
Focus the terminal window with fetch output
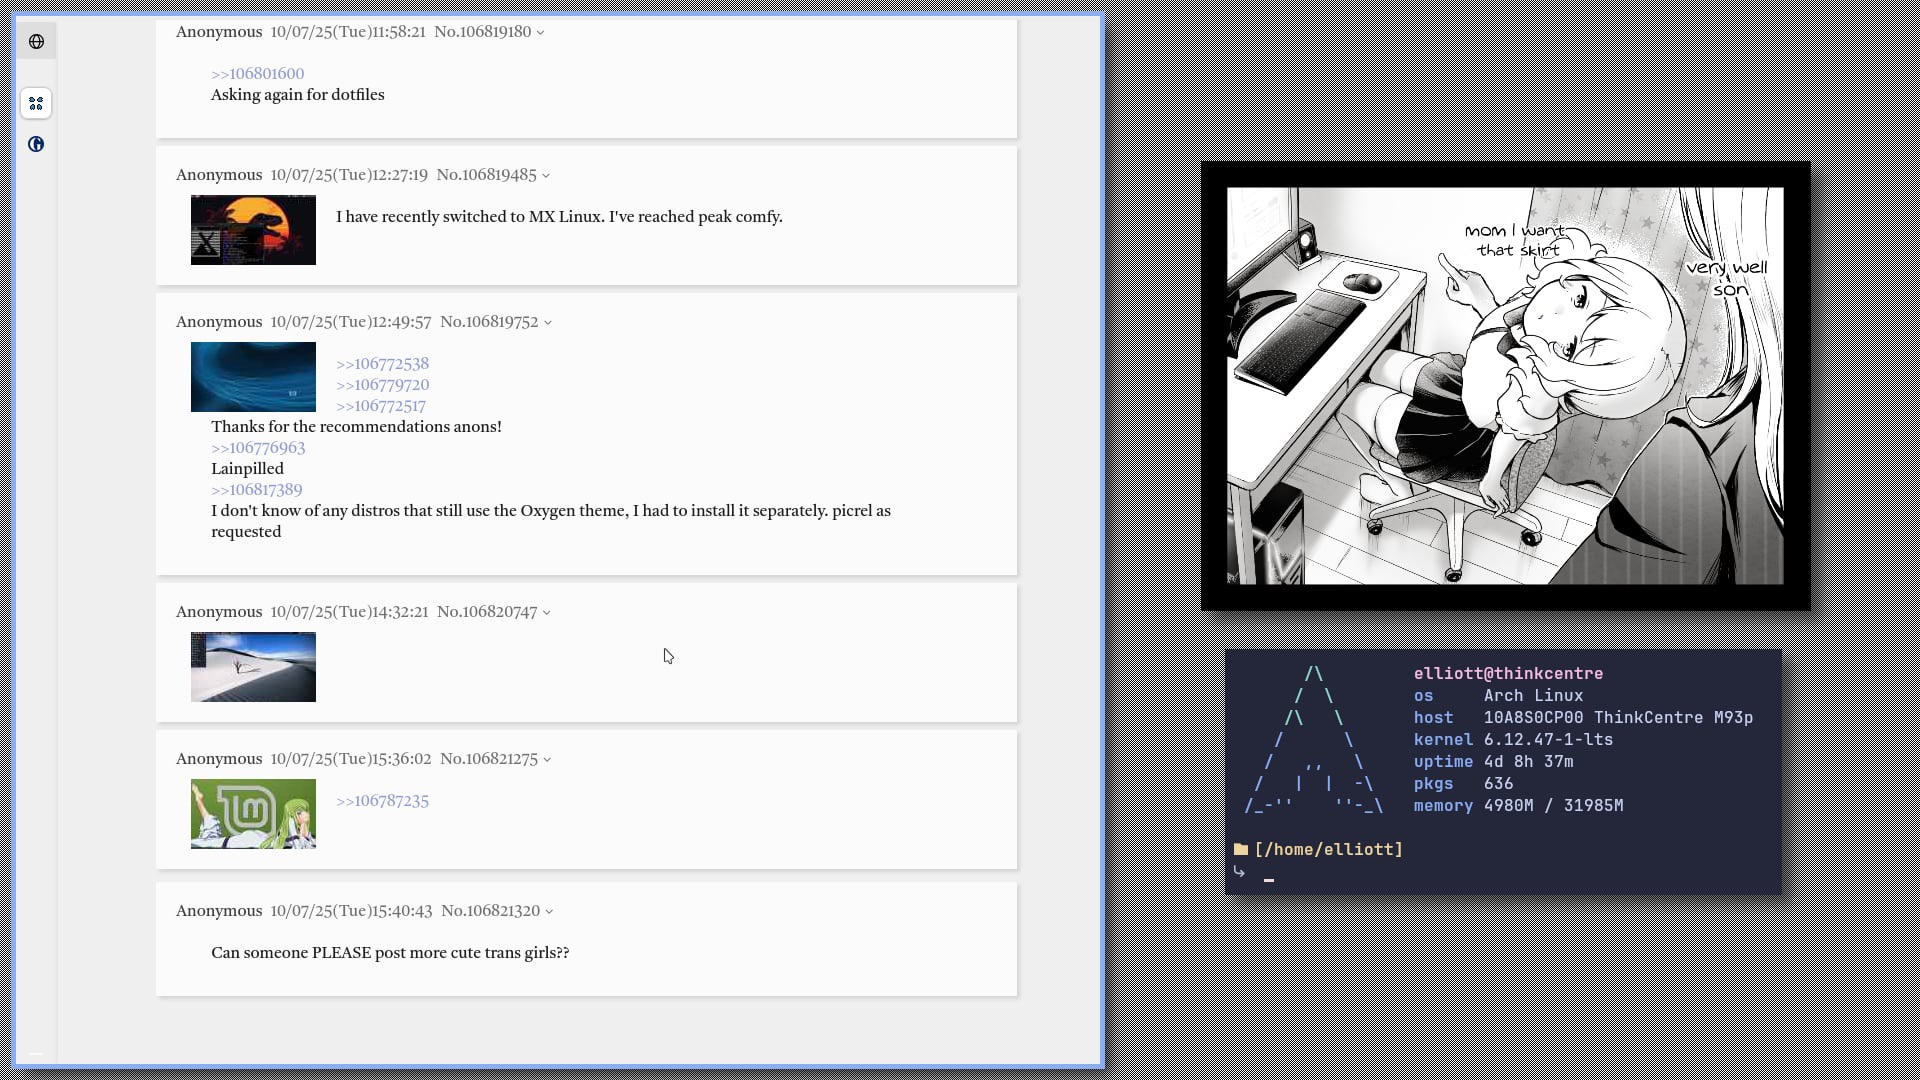pyautogui.click(x=1502, y=770)
